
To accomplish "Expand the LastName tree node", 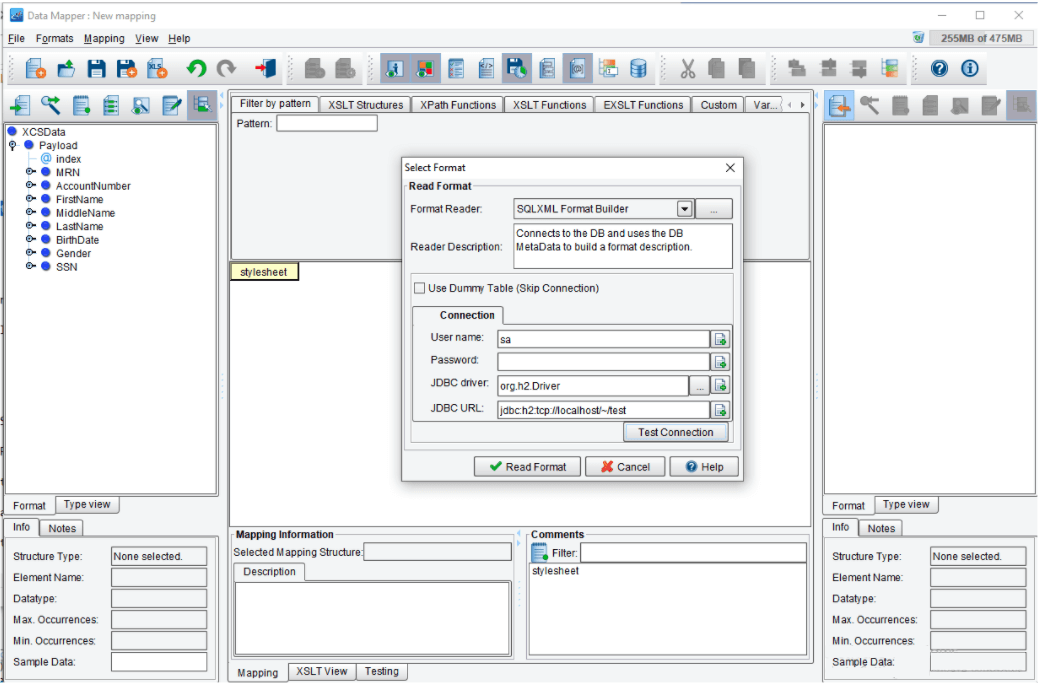I will point(31,226).
